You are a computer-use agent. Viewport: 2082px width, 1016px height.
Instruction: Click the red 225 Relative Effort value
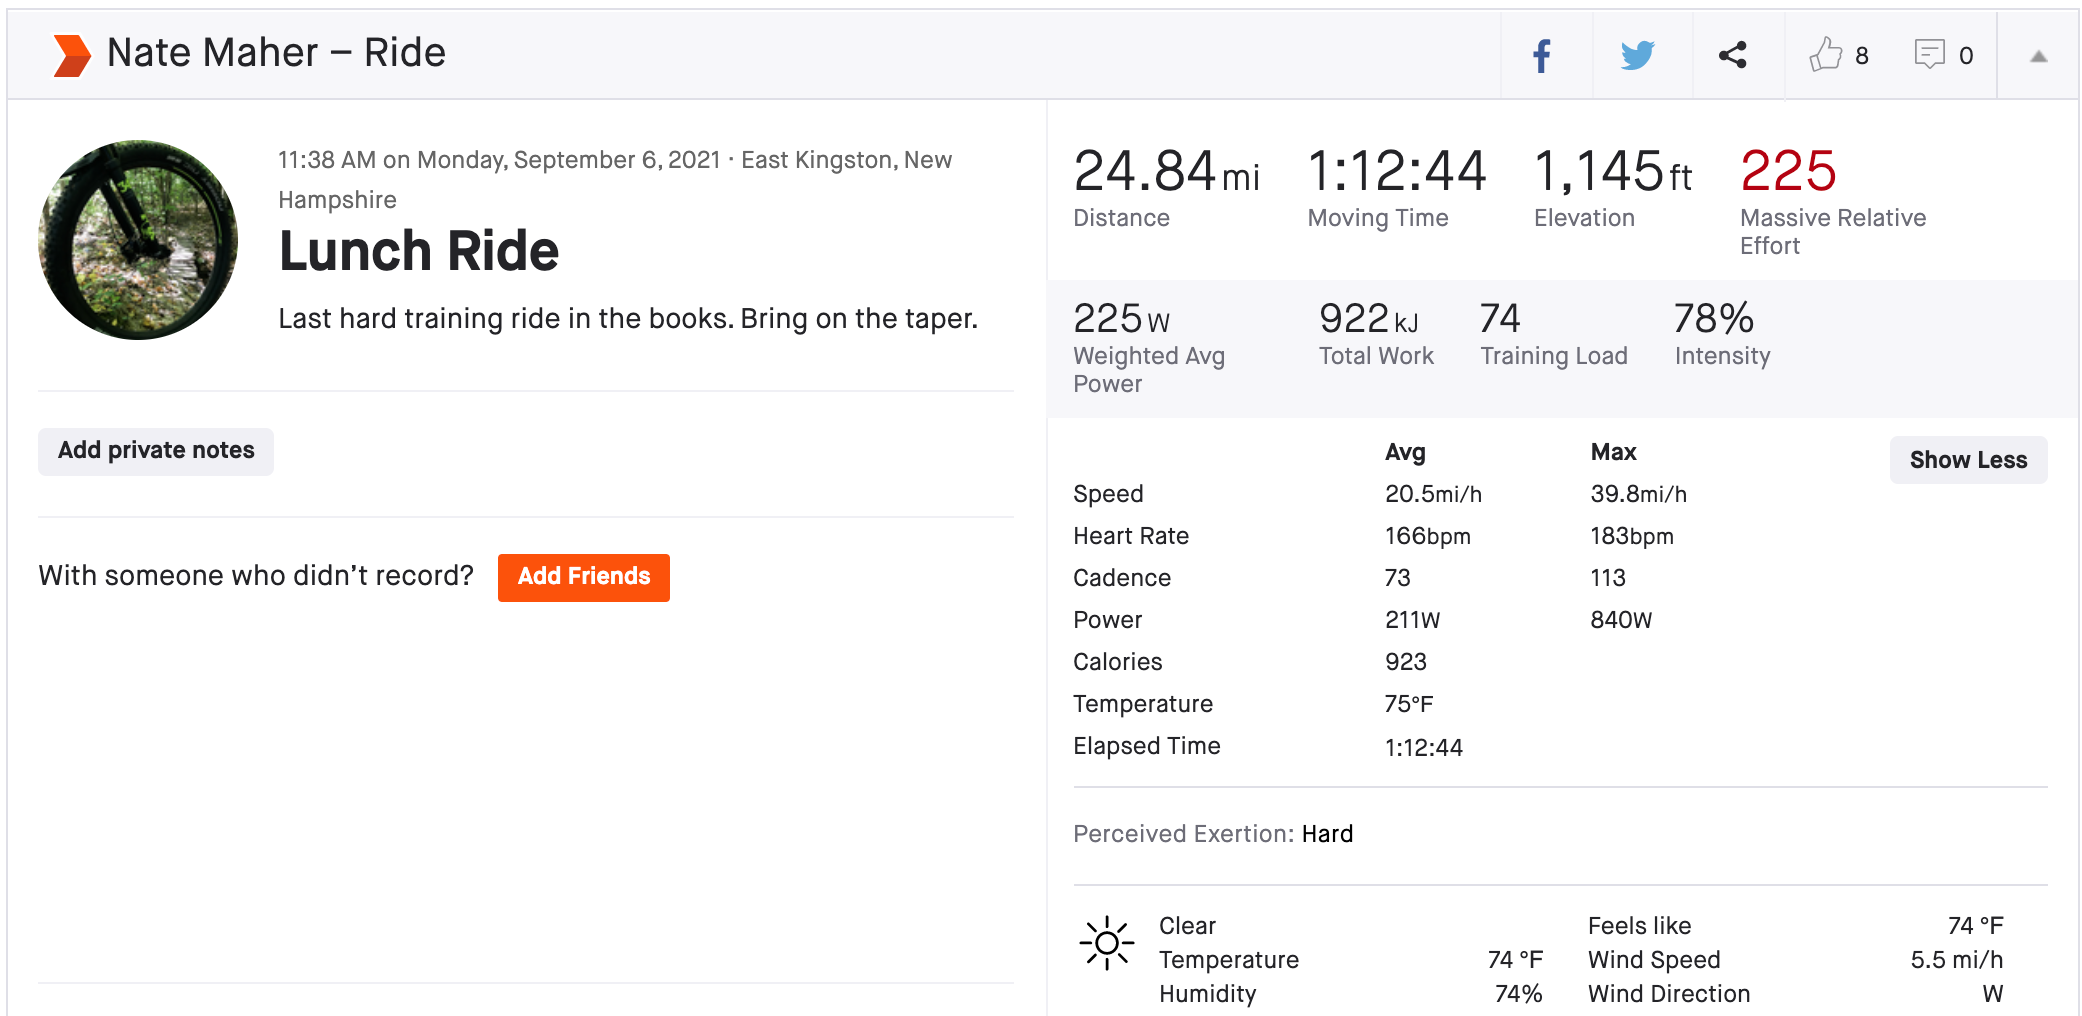pyautogui.click(x=1788, y=171)
